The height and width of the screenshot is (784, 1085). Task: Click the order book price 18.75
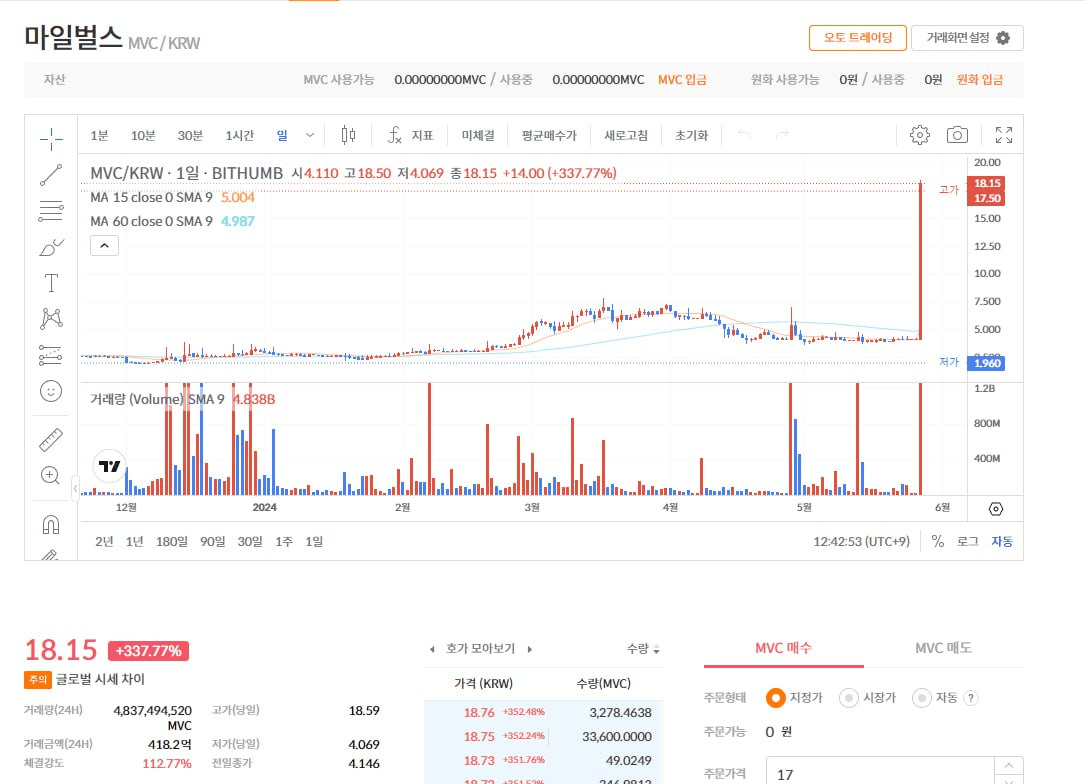pyautogui.click(x=479, y=736)
